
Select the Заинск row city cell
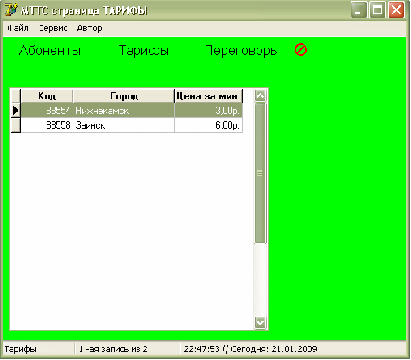(x=124, y=125)
